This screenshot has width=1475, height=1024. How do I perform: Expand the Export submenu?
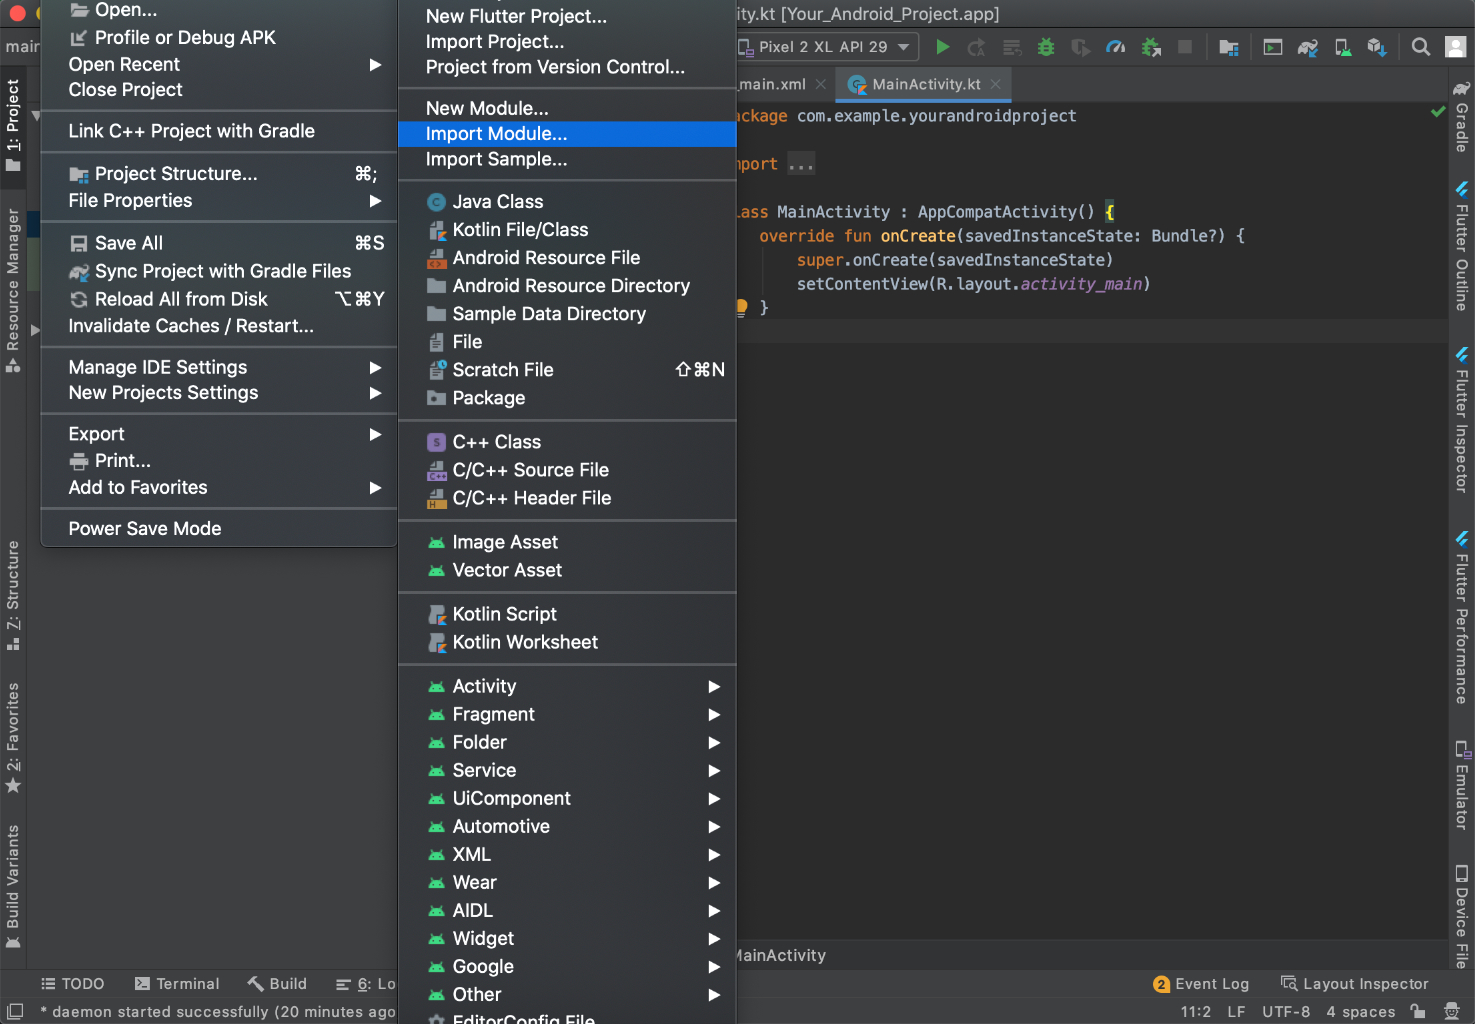(x=219, y=434)
